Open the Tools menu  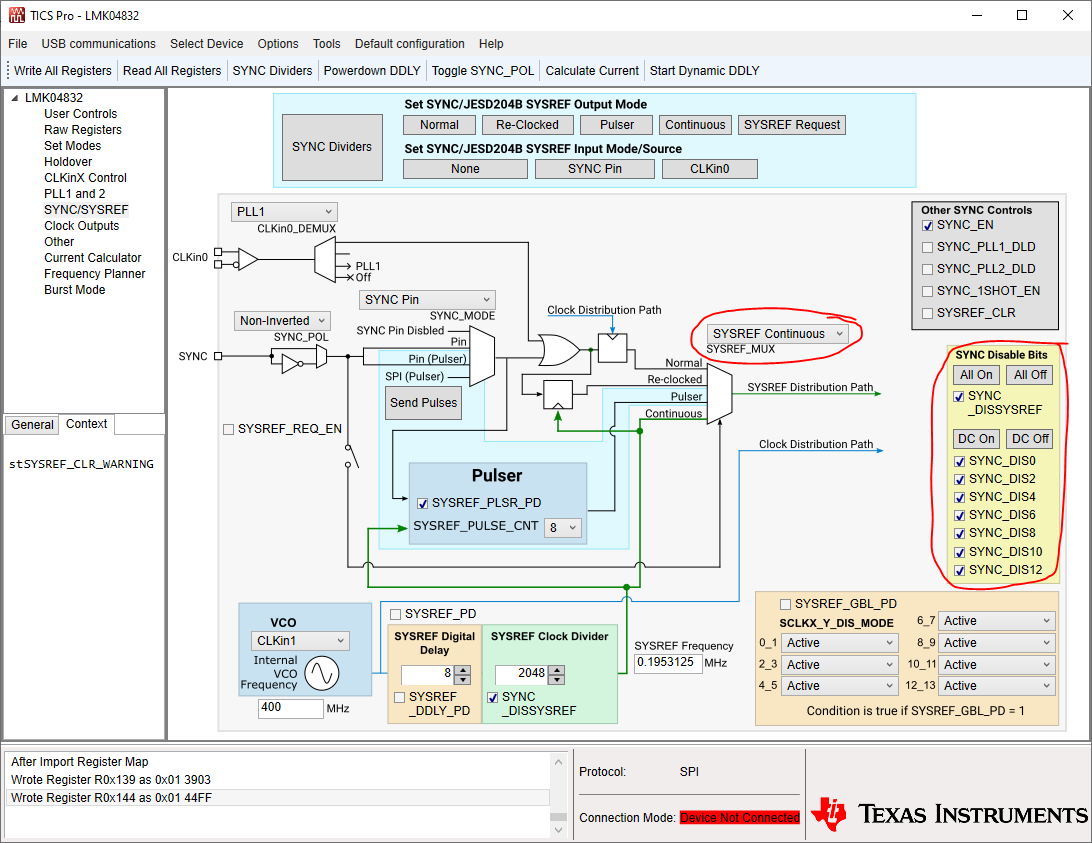tap(327, 44)
